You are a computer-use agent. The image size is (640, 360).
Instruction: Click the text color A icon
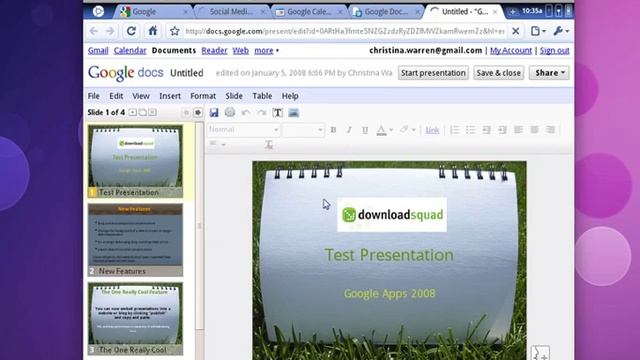(x=381, y=130)
